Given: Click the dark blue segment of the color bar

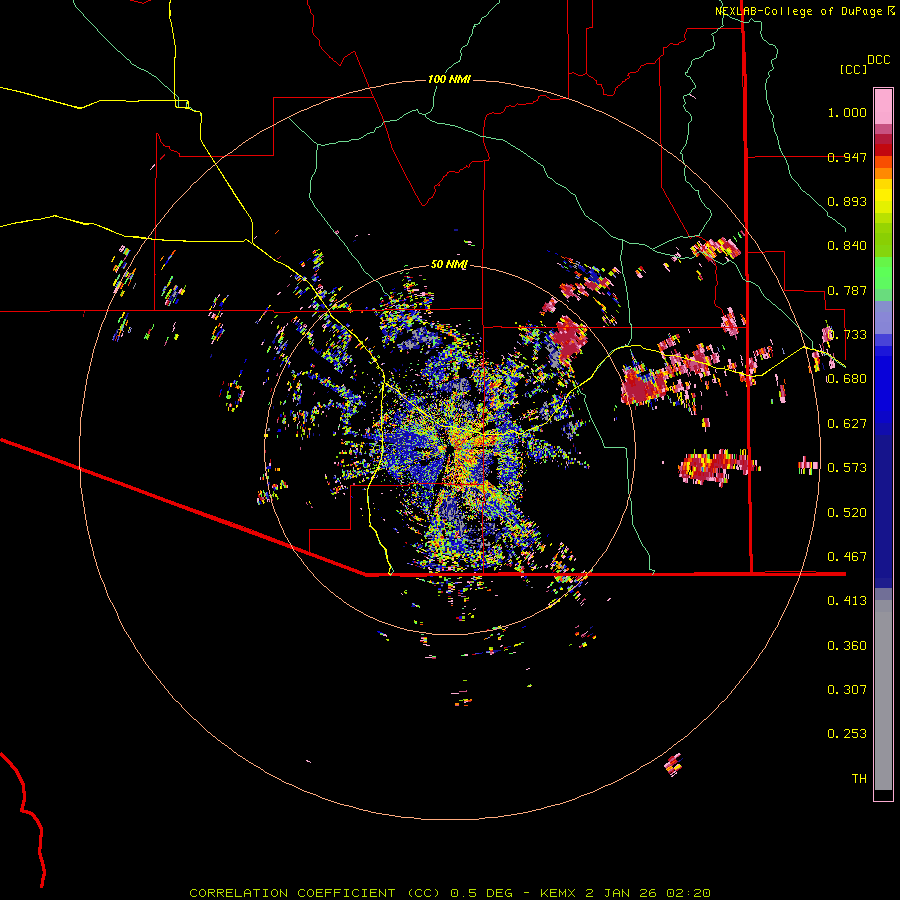Looking at the screenshot, I should click(x=883, y=511).
